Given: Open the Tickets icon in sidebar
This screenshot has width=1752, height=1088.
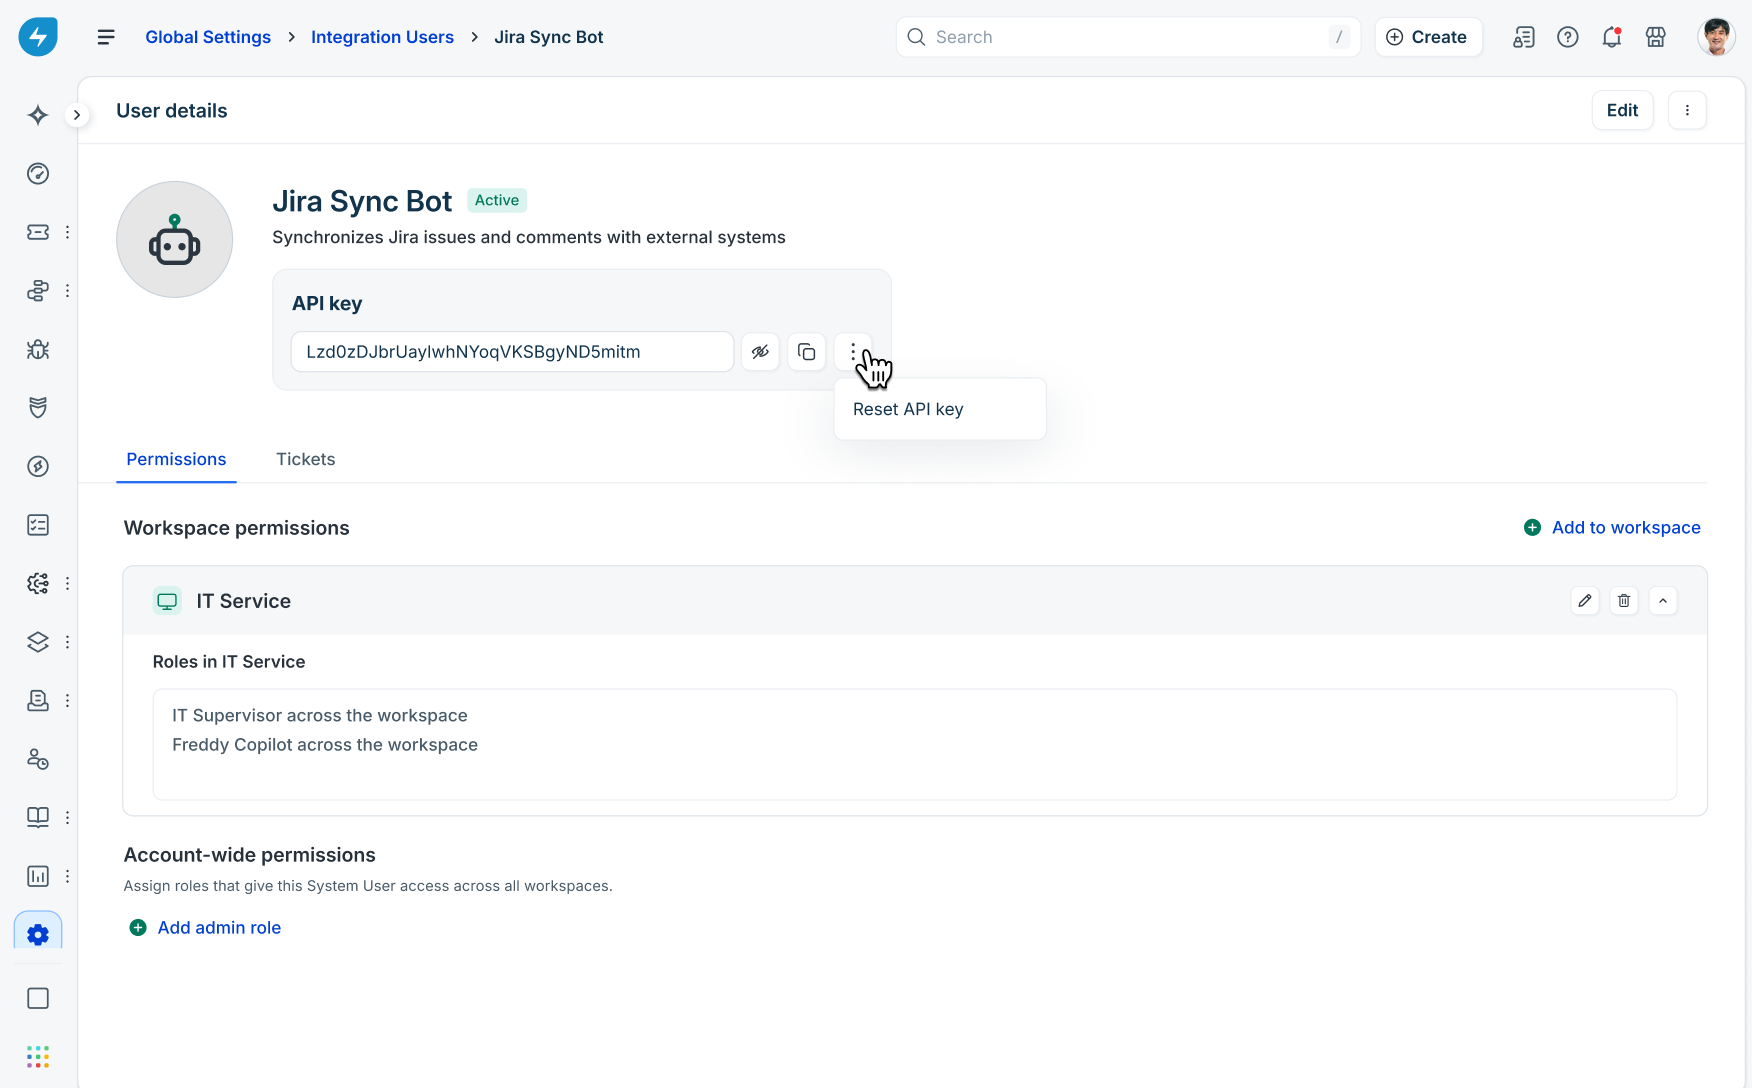Looking at the screenshot, I should pos(38,232).
